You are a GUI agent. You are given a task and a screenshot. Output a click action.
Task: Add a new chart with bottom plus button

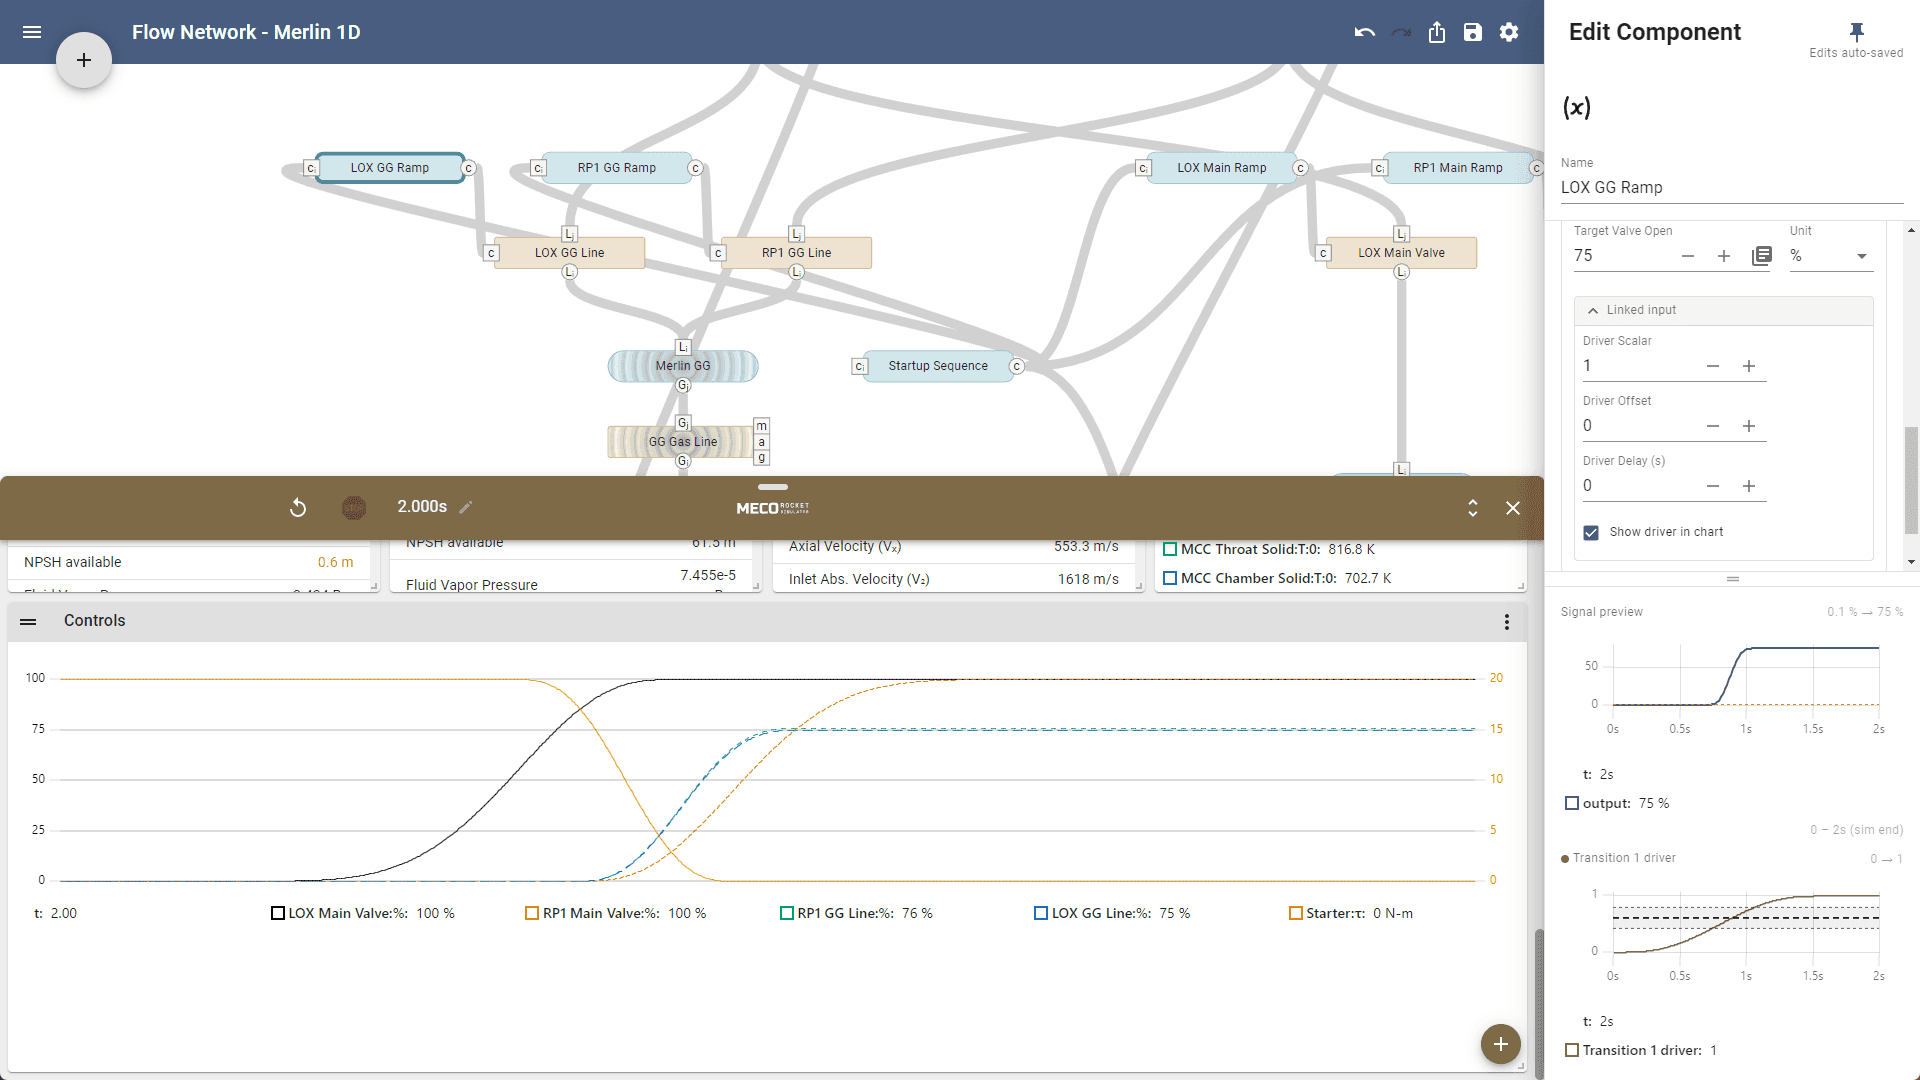pyautogui.click(x=1501, y=1045)
